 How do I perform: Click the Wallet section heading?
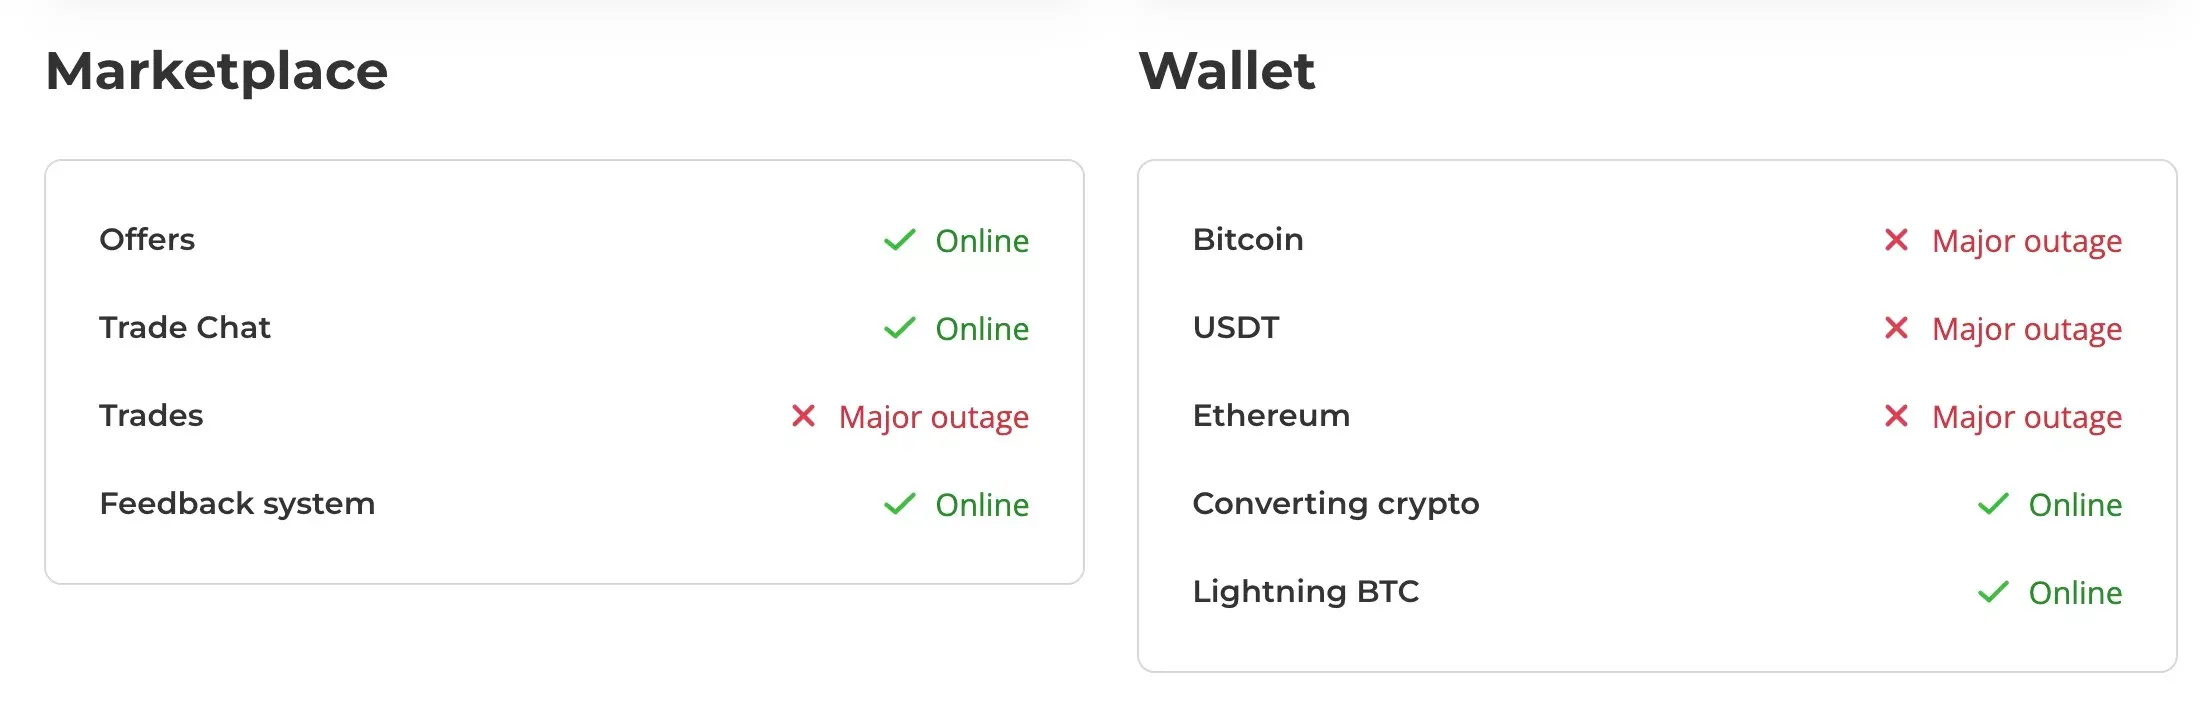click(1227, 72)
